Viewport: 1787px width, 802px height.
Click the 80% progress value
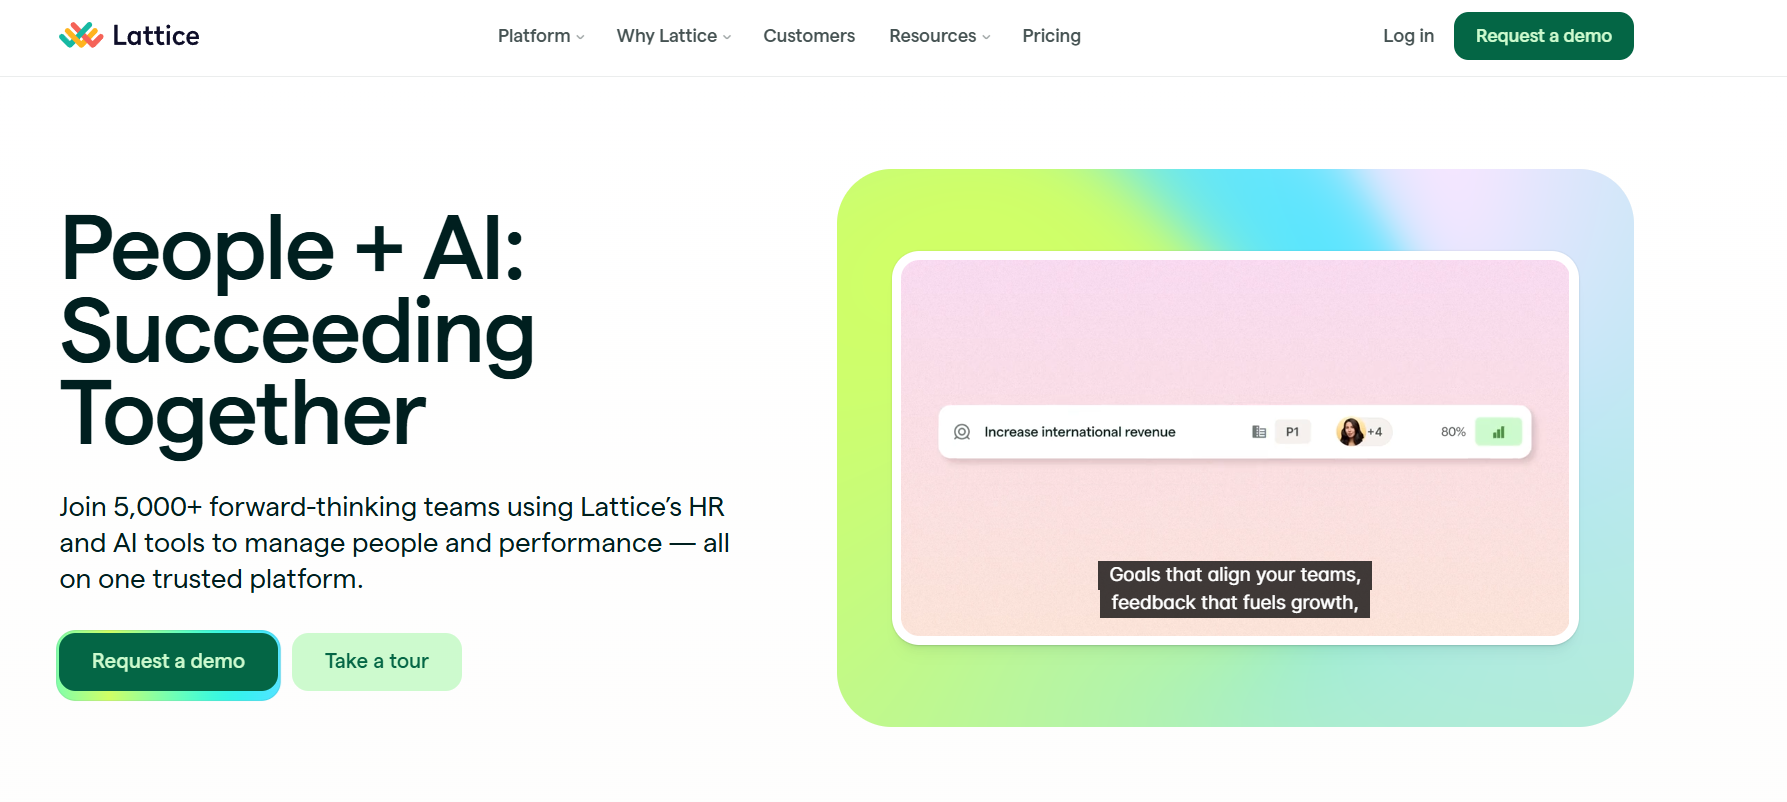click(1453, 432)
